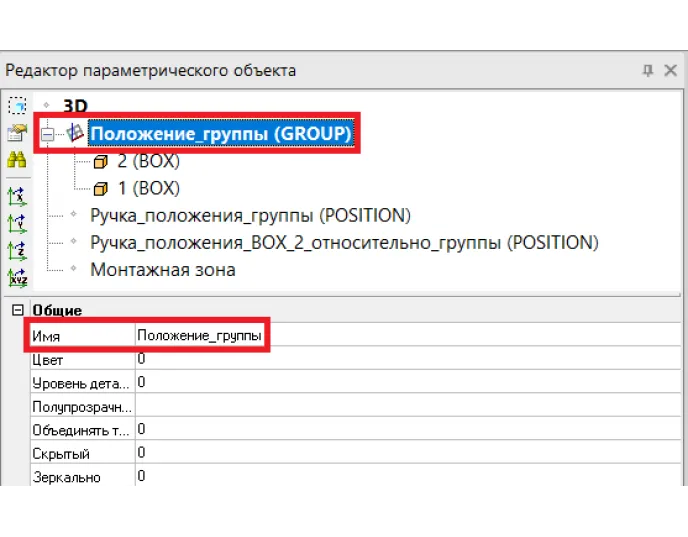Click the Уровень дета... property label
Screen dimensions: 688x537
tap(81, 383)
